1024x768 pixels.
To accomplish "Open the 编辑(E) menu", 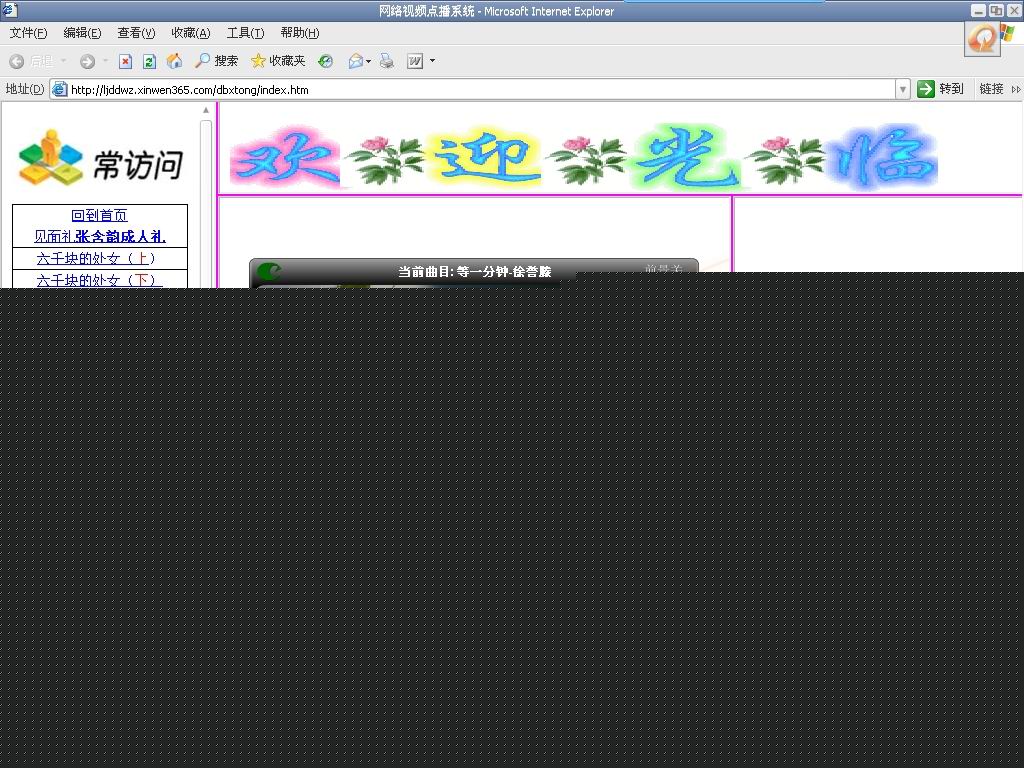I will 82,33.
